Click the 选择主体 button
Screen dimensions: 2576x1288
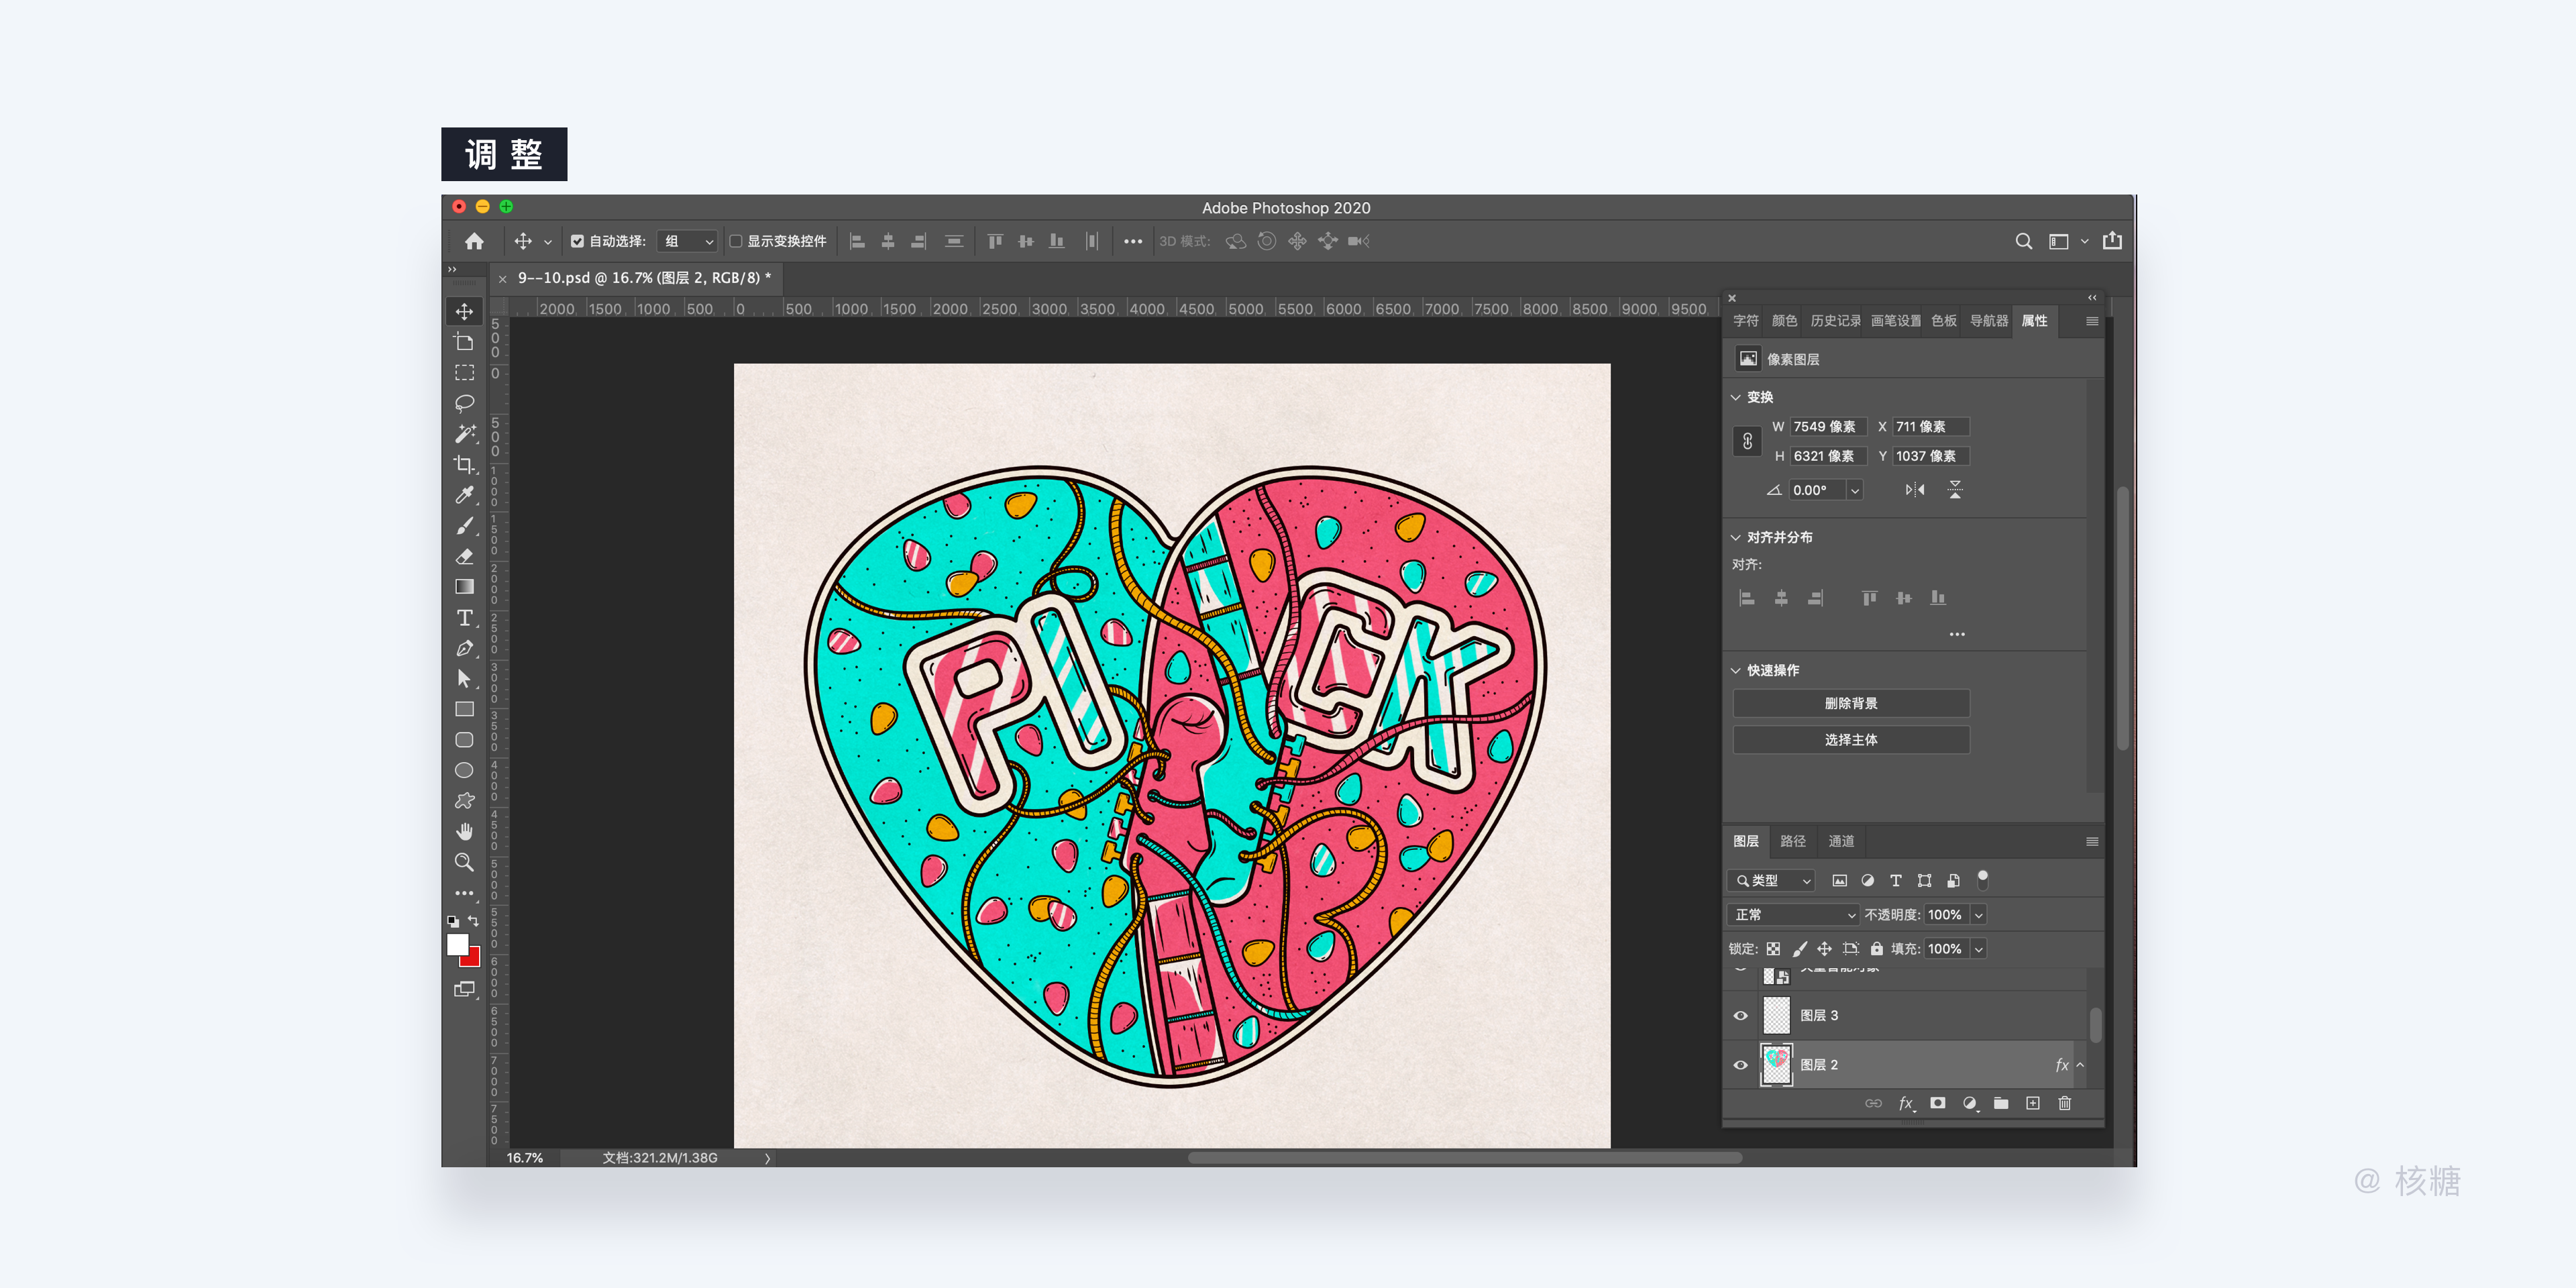click(1850, 740)
